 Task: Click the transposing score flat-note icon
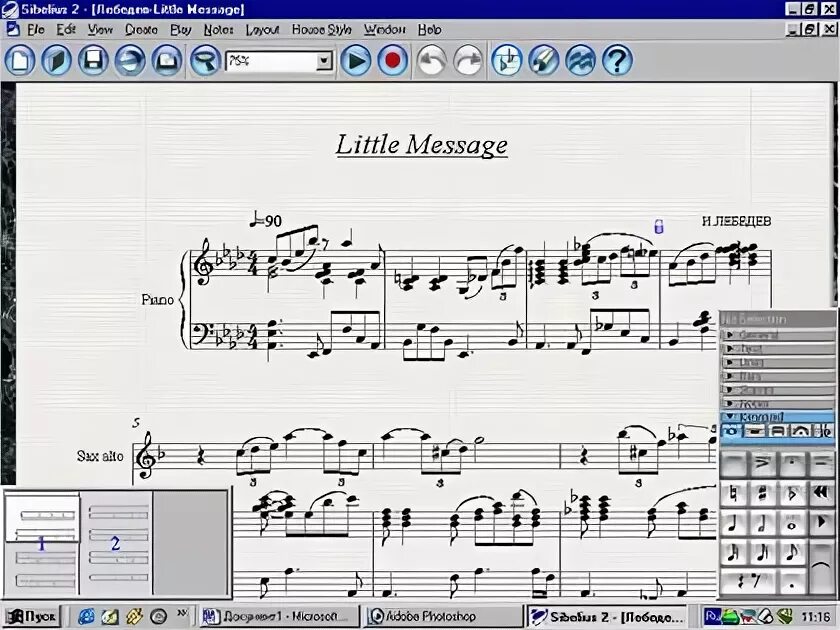tap(507, 60)
